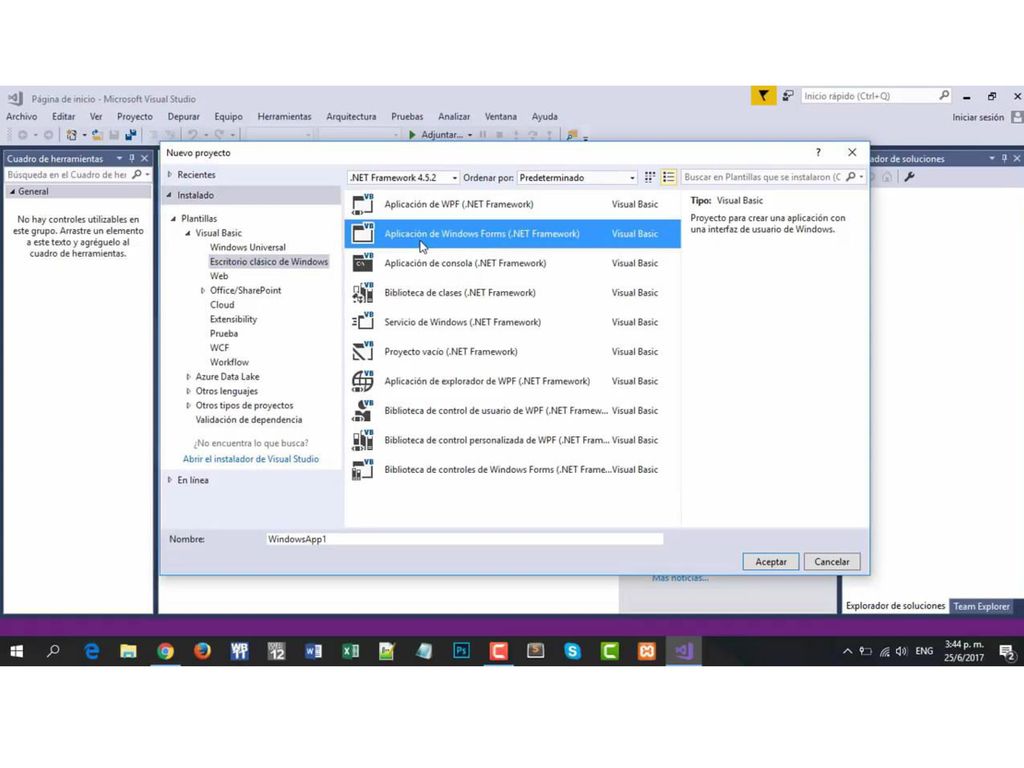Collapse the Instalado section

click(170, 195)
